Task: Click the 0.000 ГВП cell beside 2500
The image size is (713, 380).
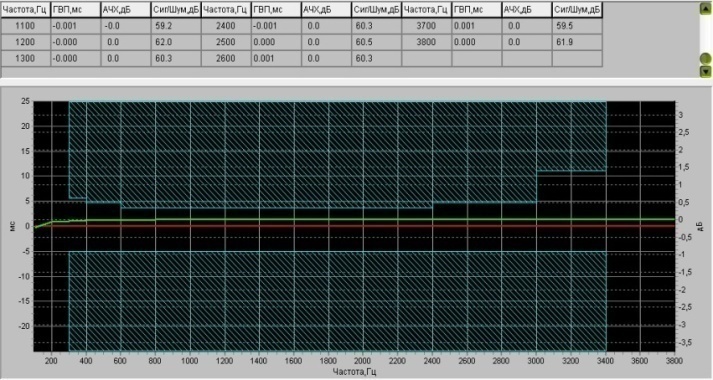Action: [x=276, y=42]
